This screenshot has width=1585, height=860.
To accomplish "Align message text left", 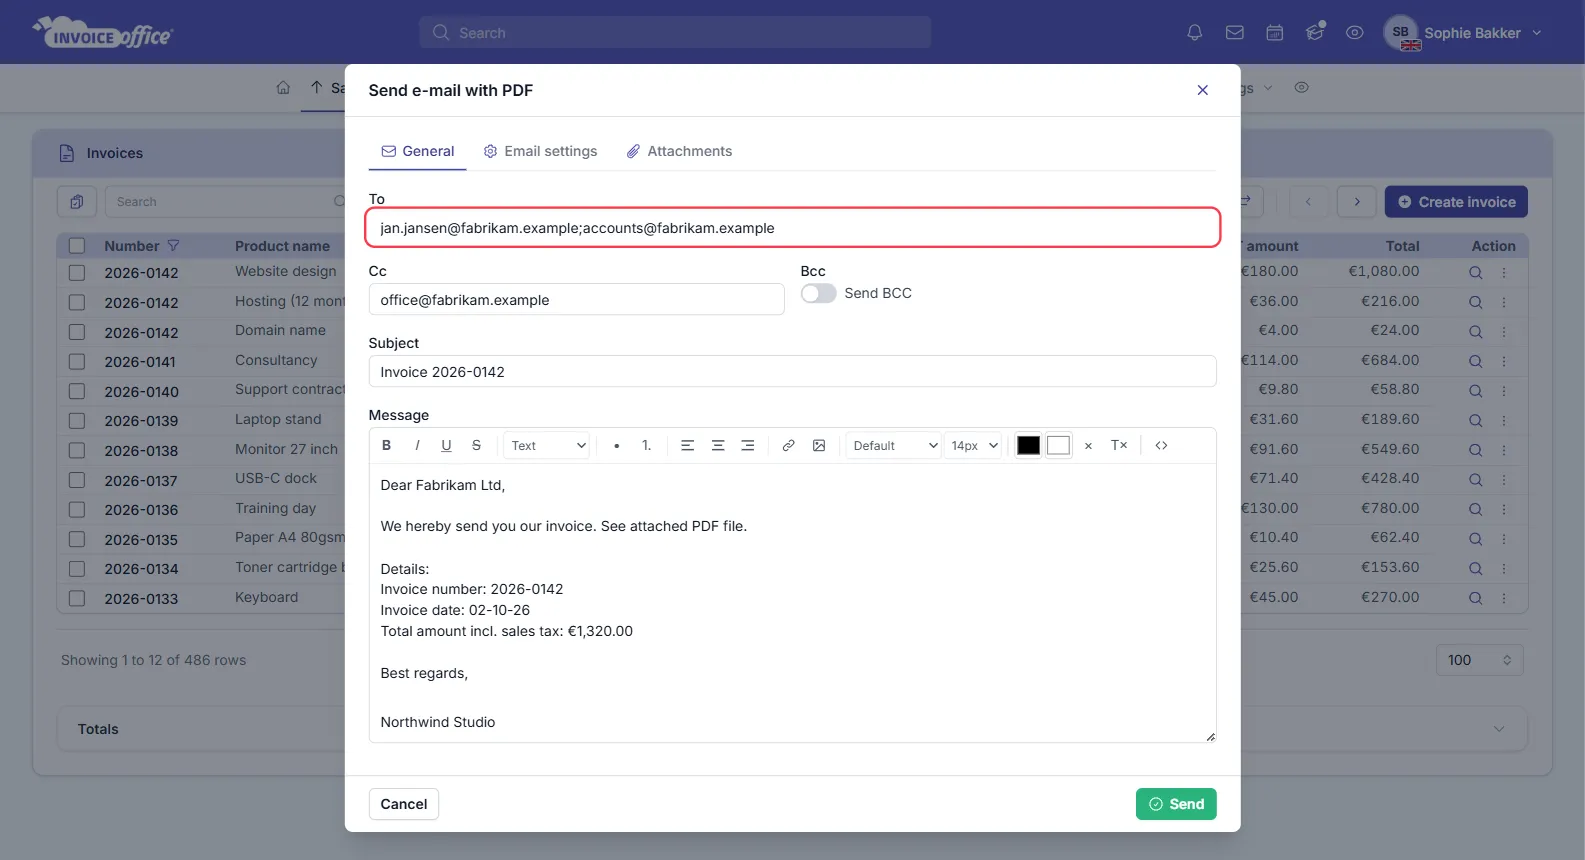I will click(687, 446).
